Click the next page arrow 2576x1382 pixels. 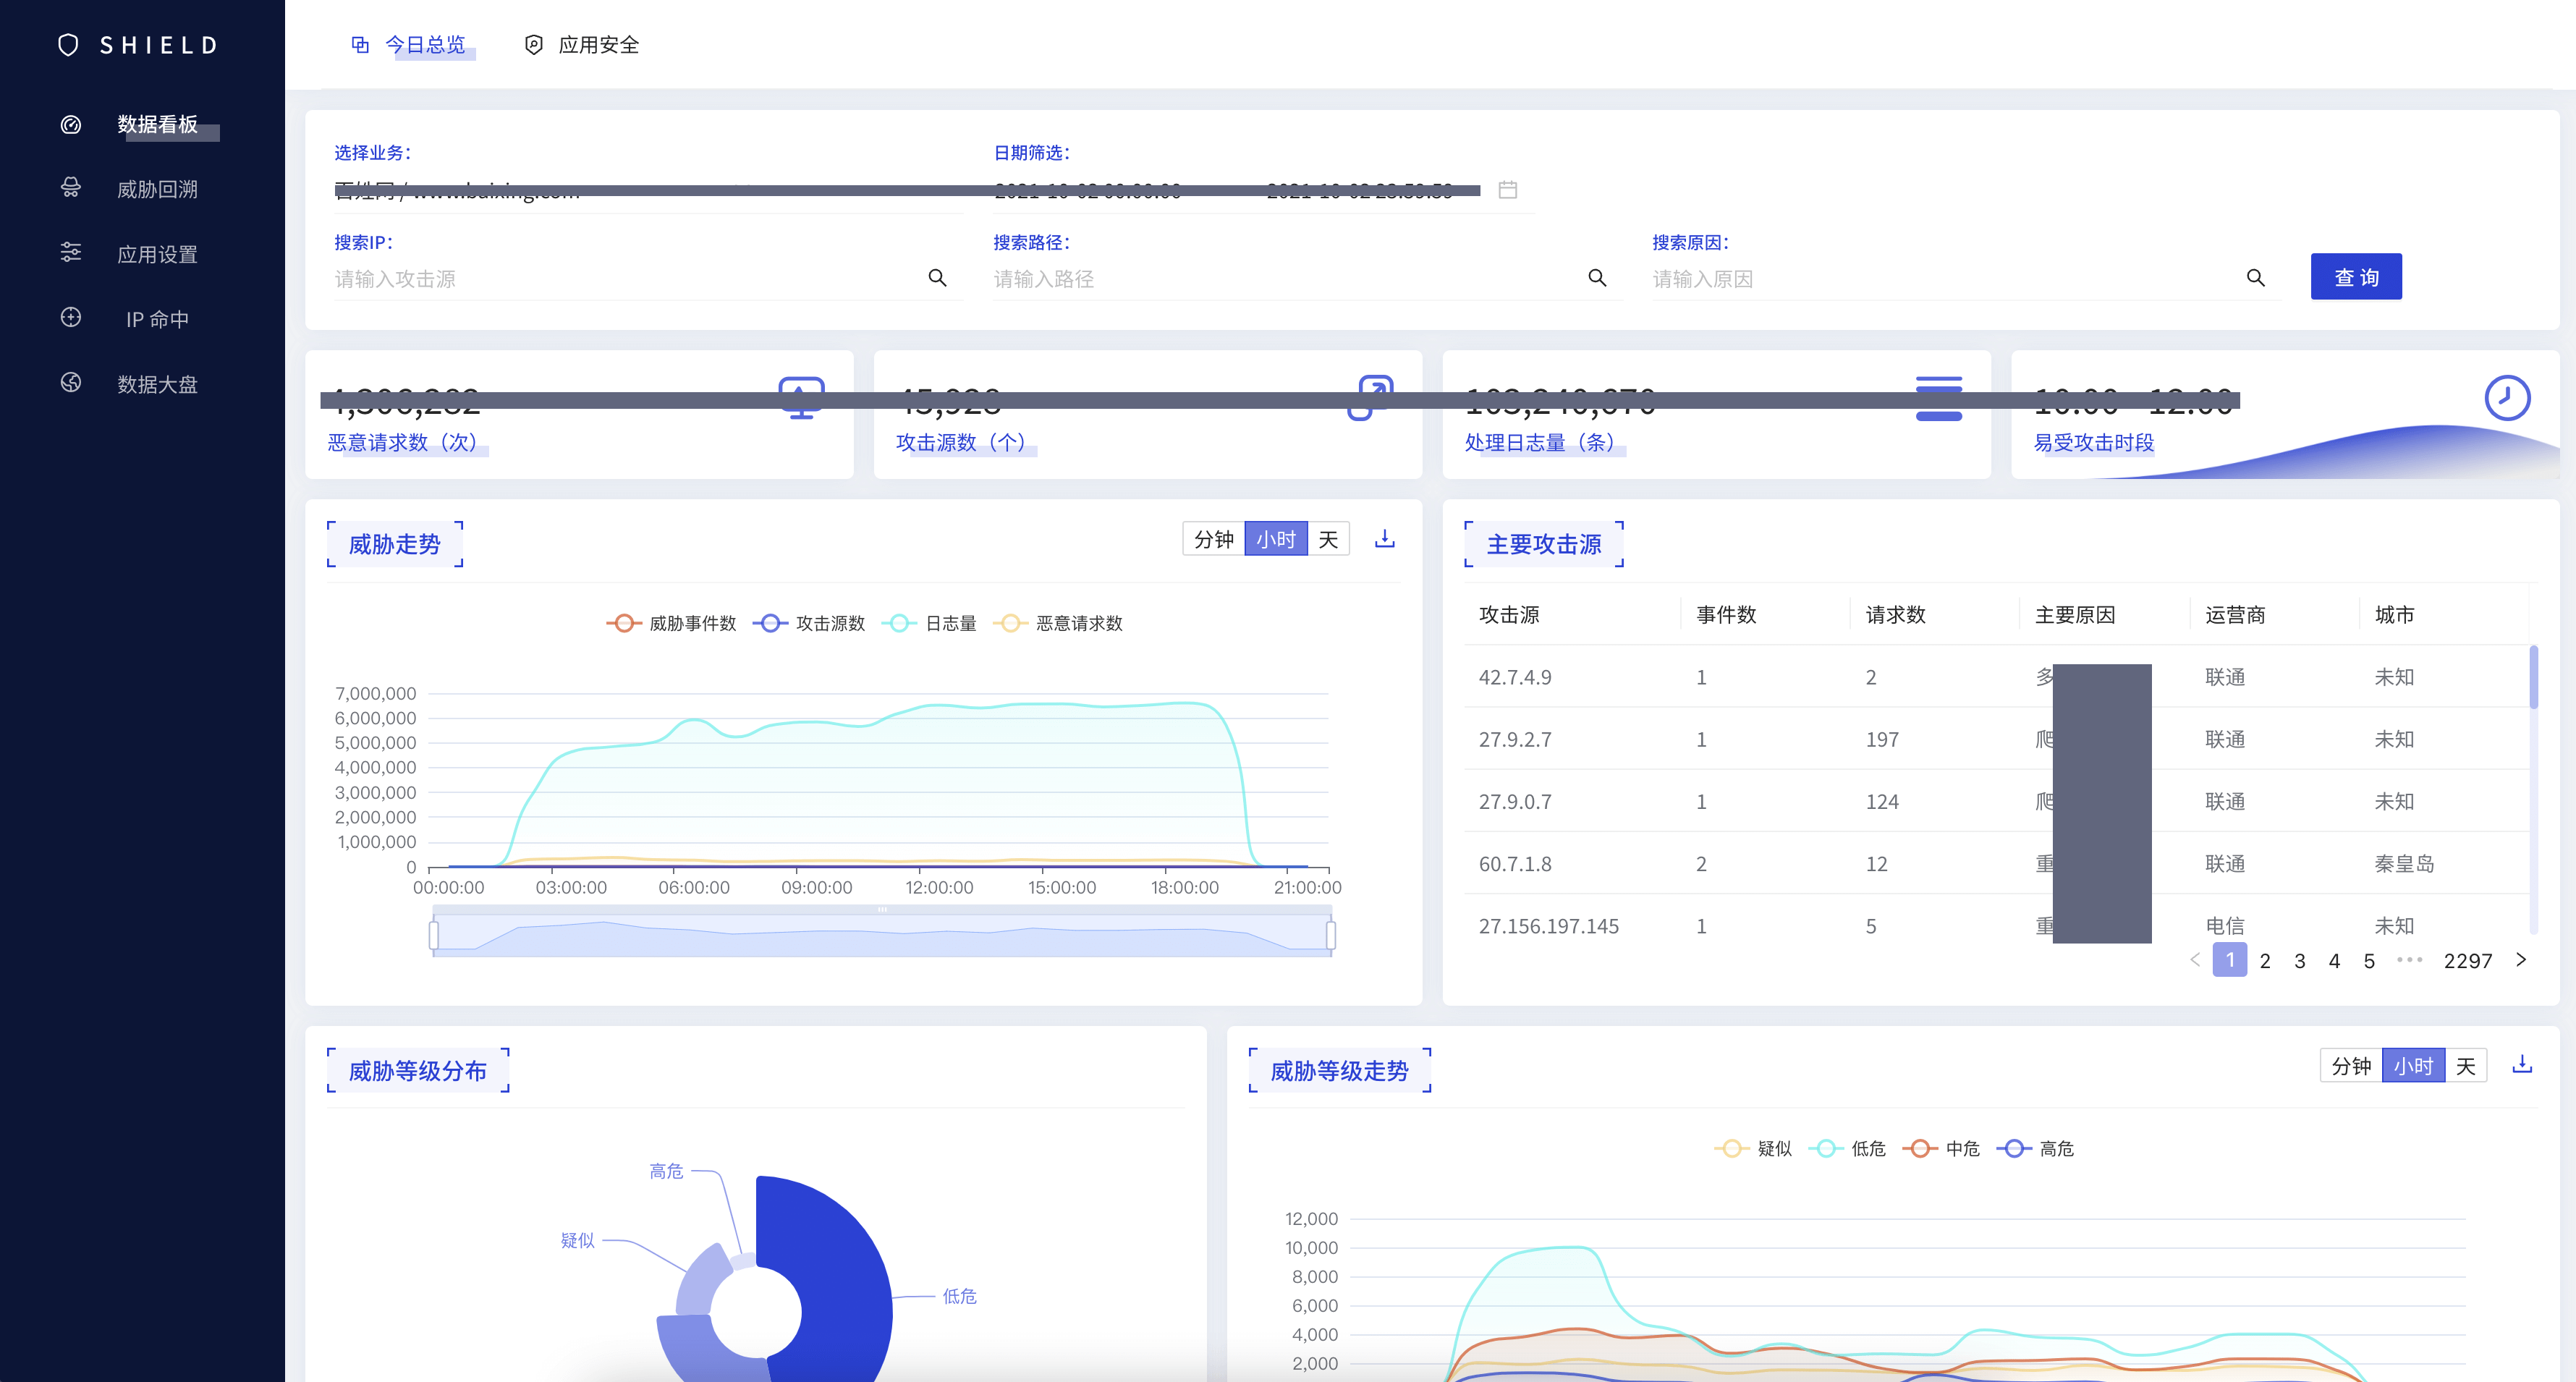pyautogui.click(x=2521, y=960)
